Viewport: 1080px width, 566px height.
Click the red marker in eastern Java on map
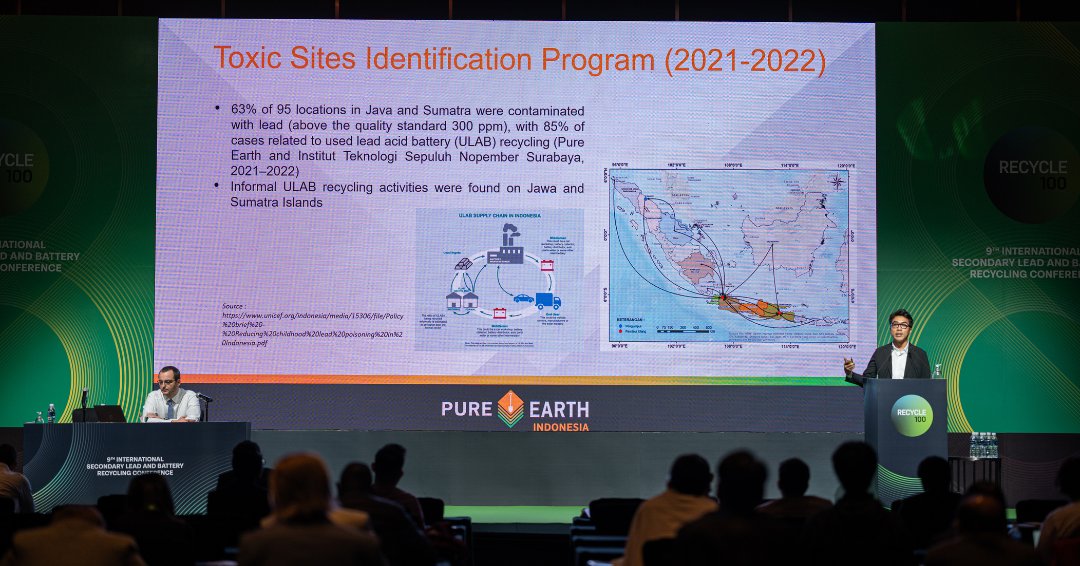[779, 314]
